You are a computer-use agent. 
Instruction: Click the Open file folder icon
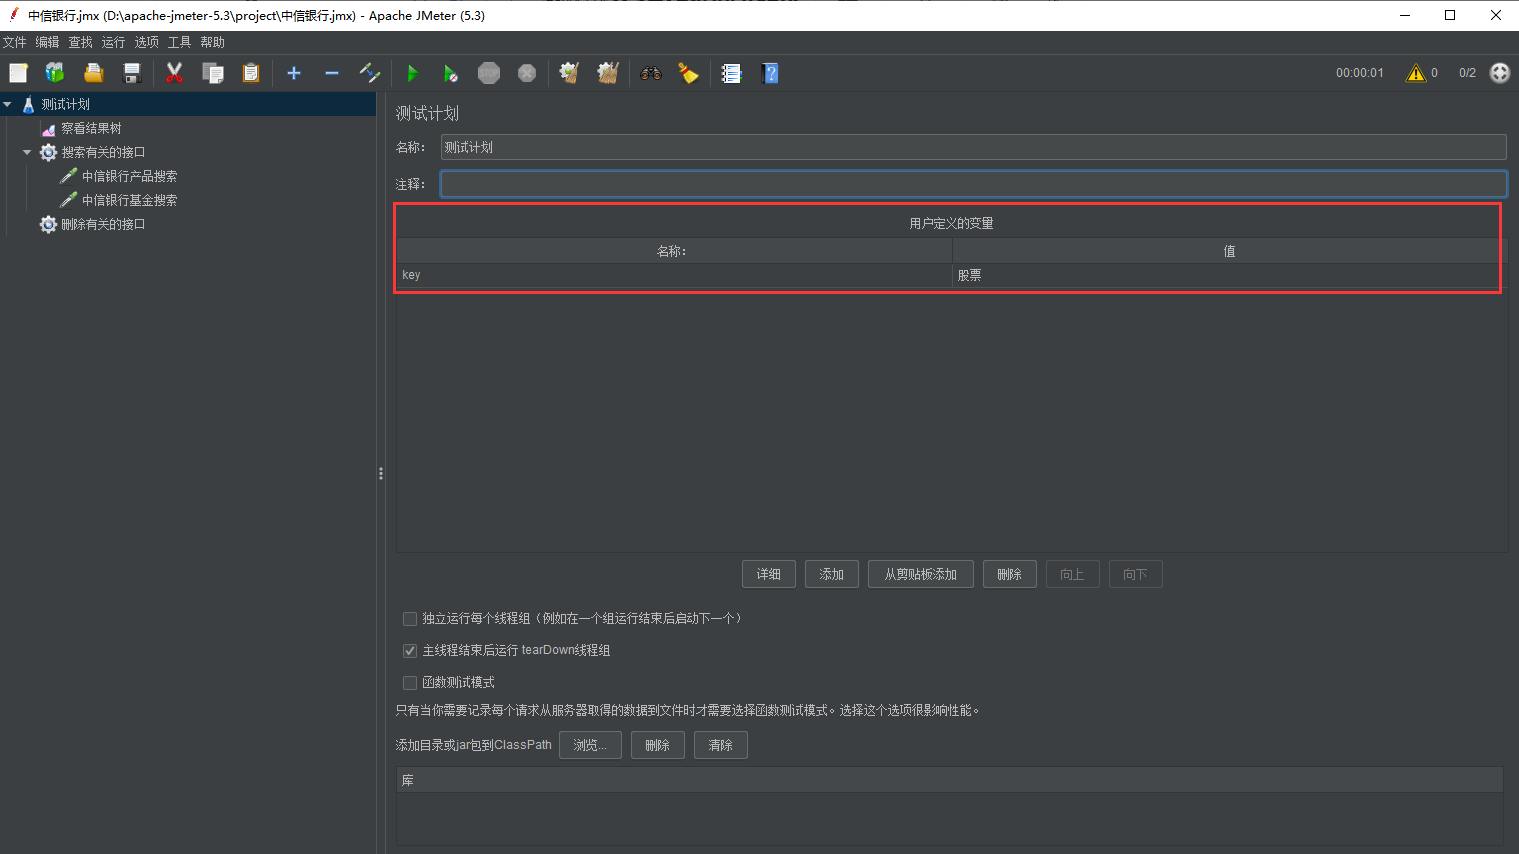coord(93,73)
